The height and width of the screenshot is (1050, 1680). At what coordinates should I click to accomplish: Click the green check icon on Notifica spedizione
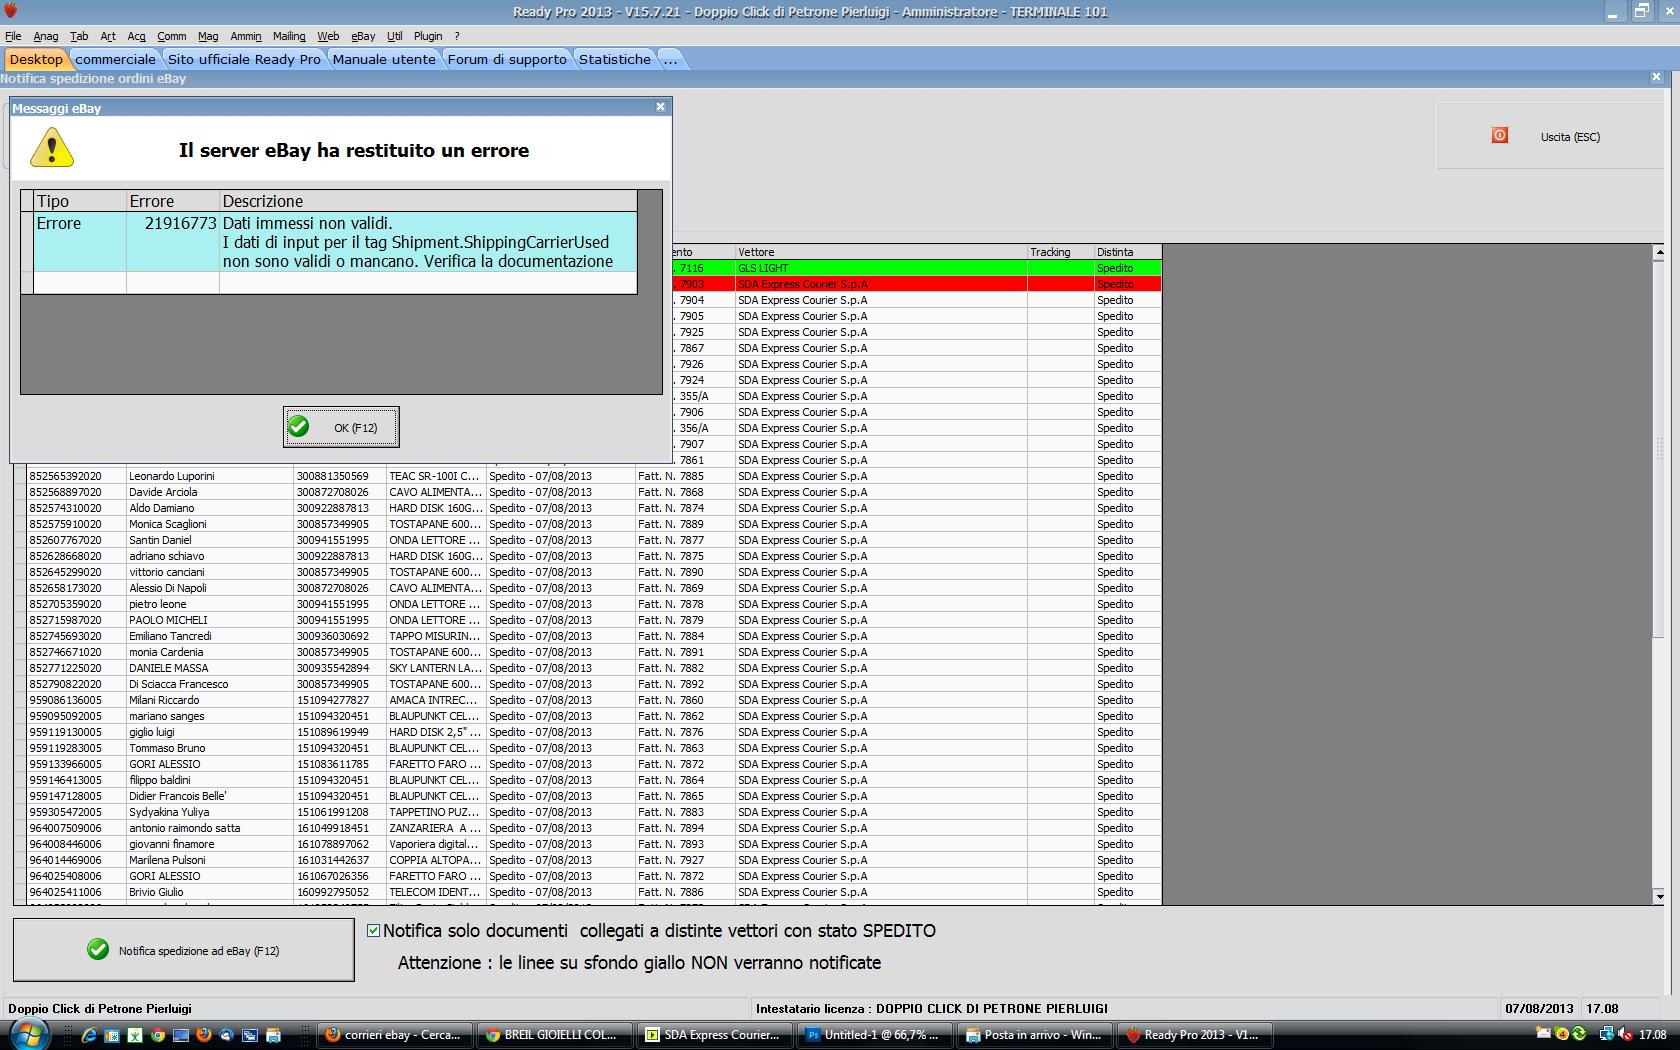pos(98,949)
